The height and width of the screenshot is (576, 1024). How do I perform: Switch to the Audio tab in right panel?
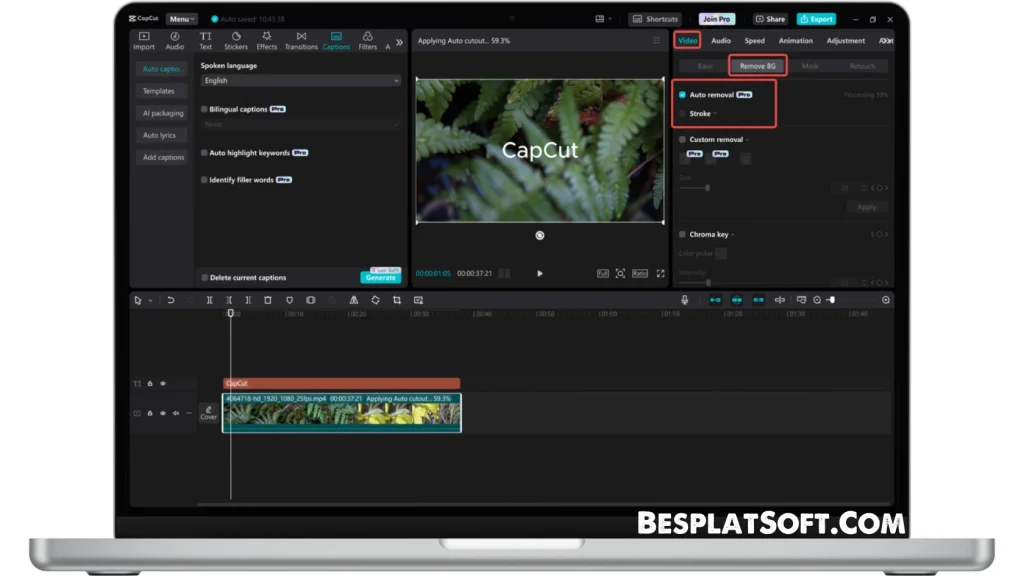click(720, 40)
